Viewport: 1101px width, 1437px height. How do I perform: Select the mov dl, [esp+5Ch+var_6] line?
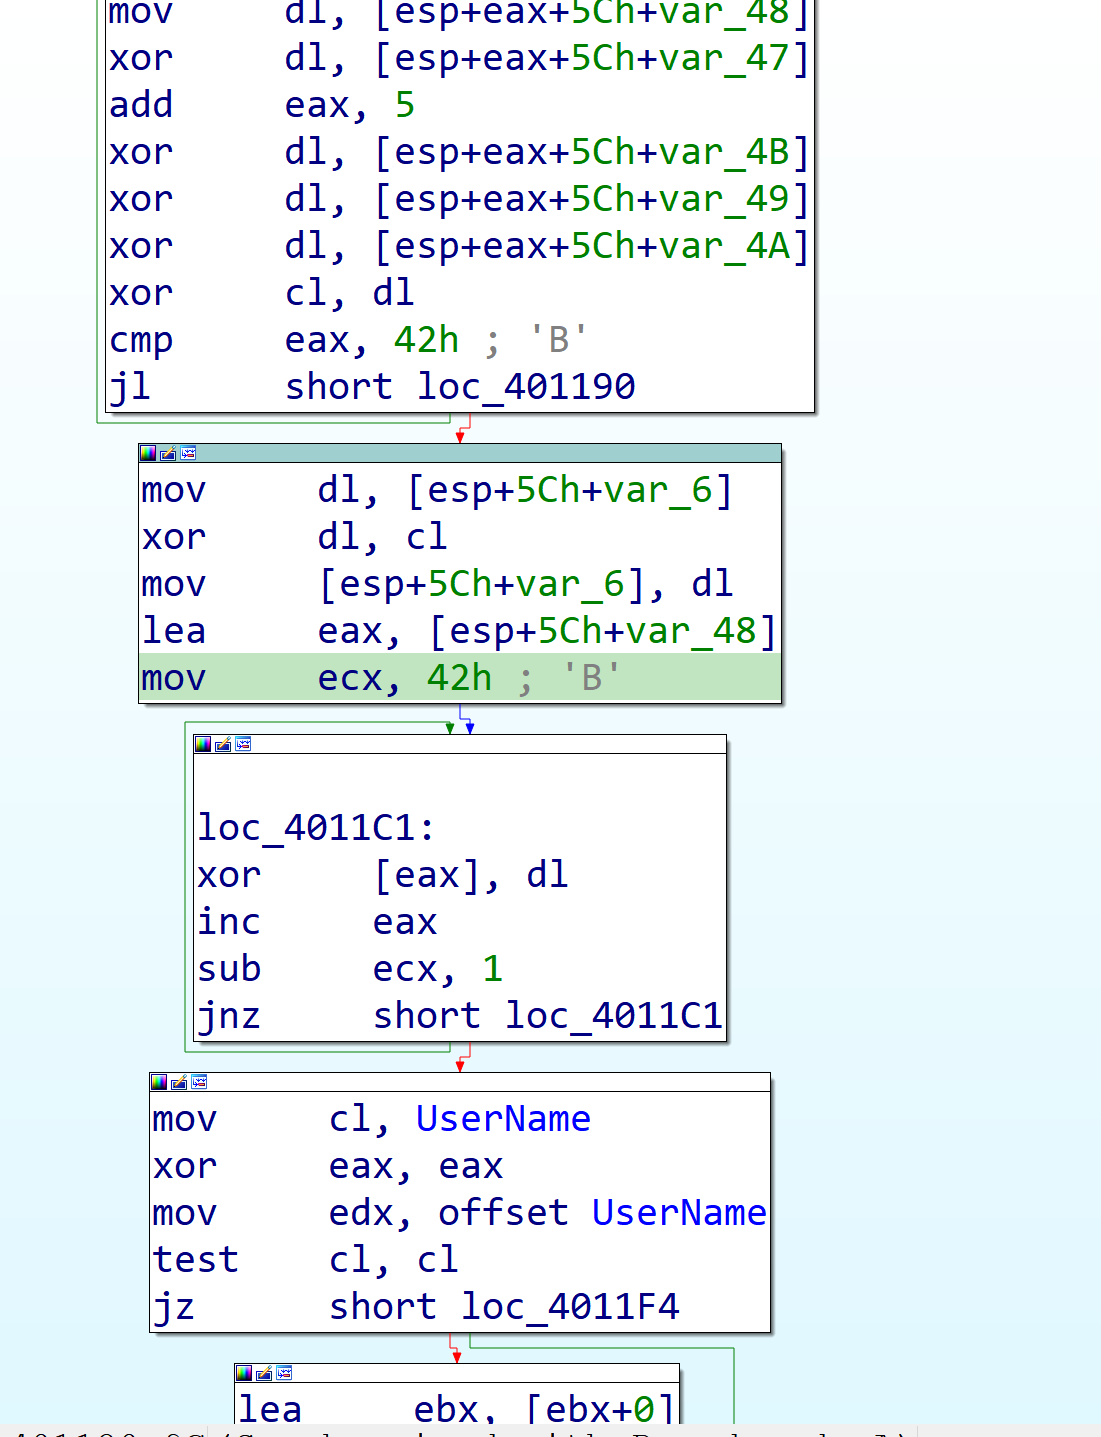point(437,490)
